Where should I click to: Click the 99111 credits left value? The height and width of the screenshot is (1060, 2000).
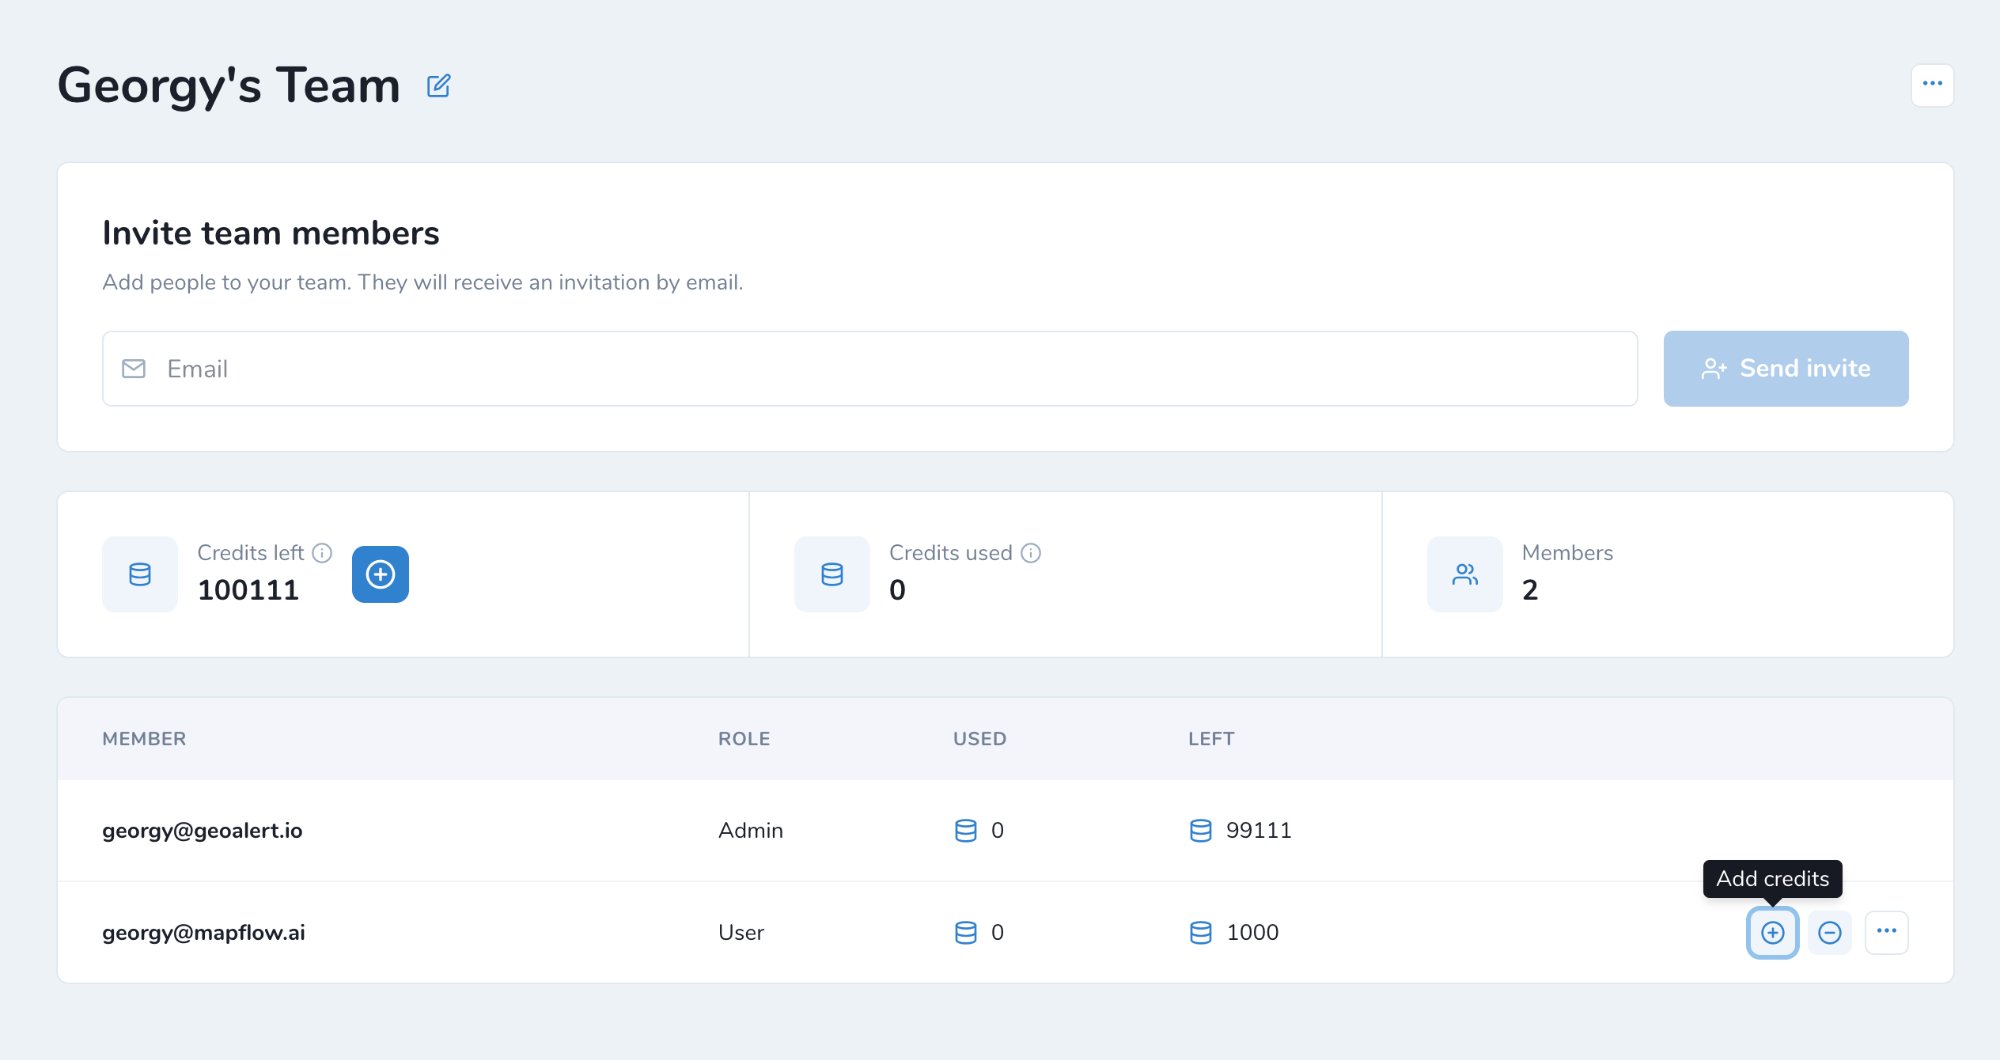[x=1259, y=831]
